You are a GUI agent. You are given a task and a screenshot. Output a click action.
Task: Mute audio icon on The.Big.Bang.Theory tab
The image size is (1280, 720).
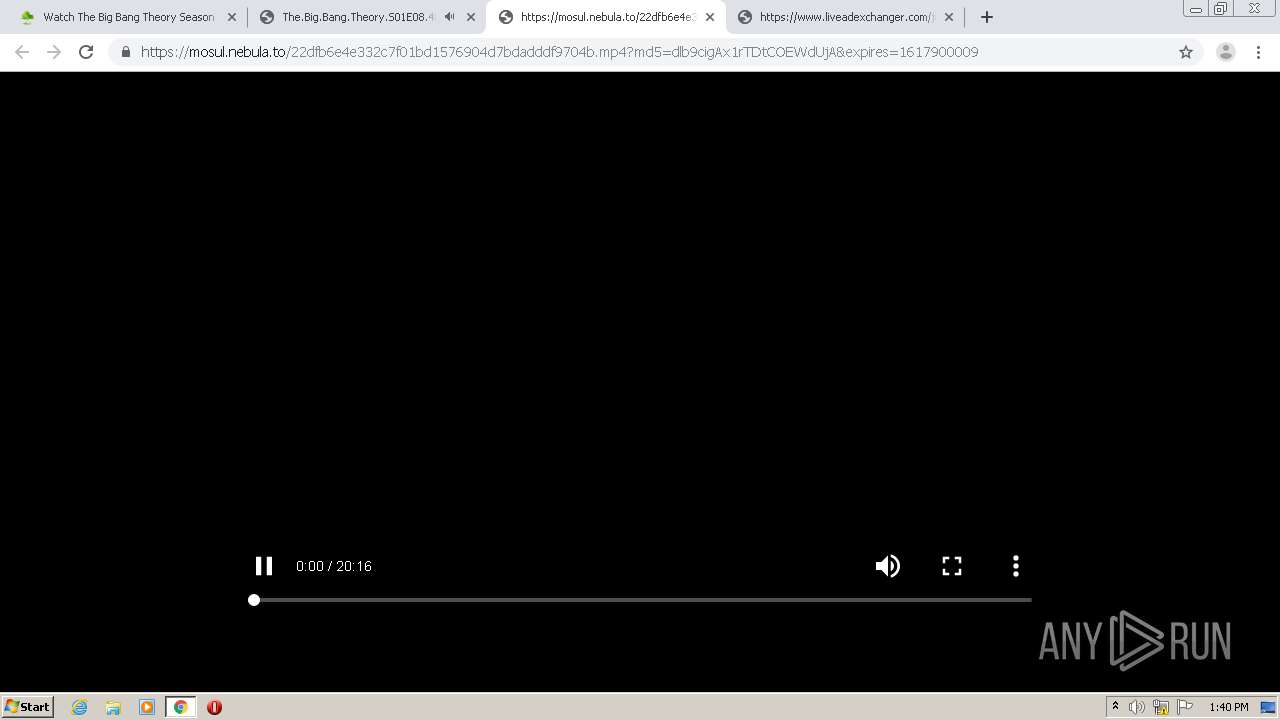pyautogui.click(x=449, y=17)
